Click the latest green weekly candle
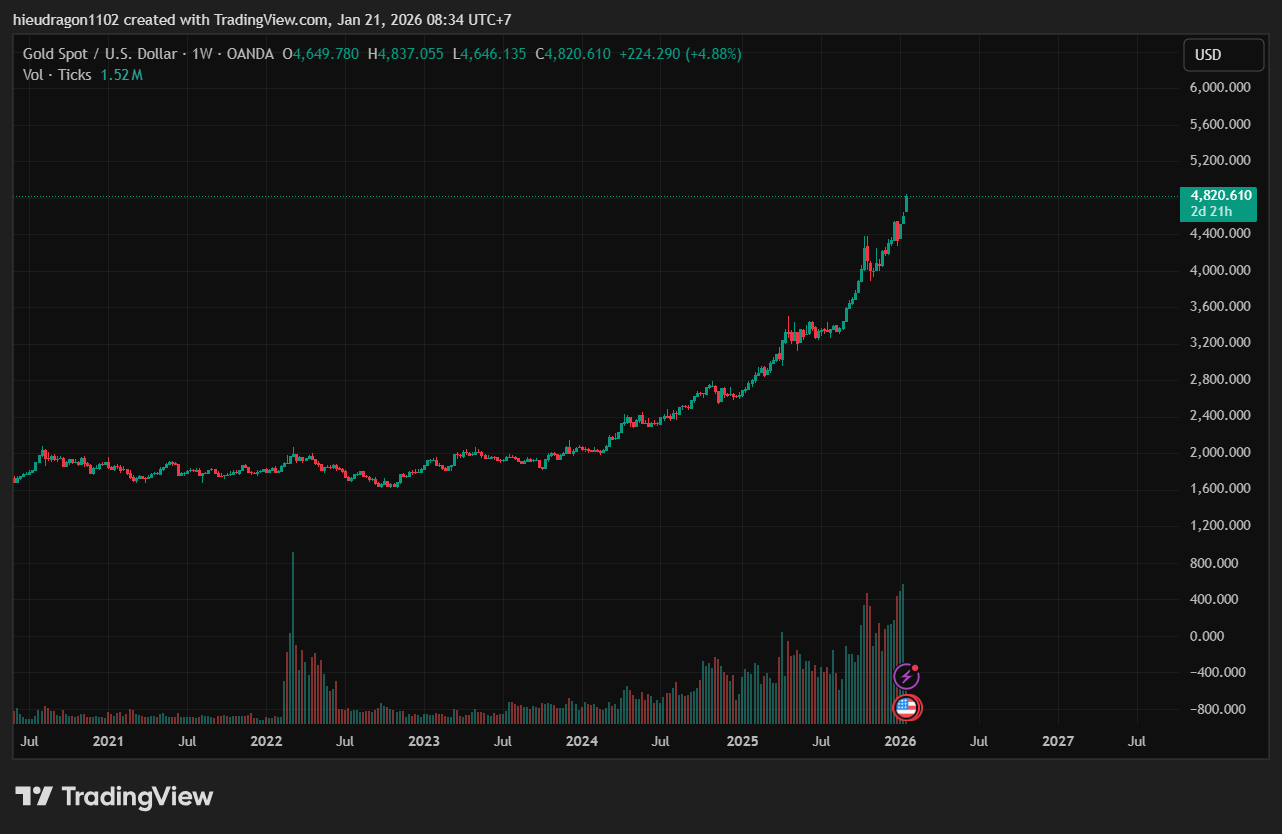 pyautogui.click(x=906, y=204)
